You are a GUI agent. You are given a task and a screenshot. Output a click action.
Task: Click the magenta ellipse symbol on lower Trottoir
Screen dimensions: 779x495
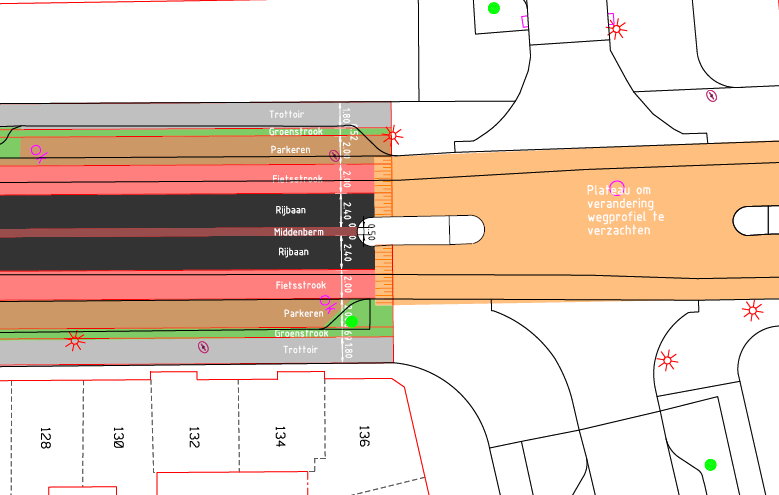(x=204, y=347)
